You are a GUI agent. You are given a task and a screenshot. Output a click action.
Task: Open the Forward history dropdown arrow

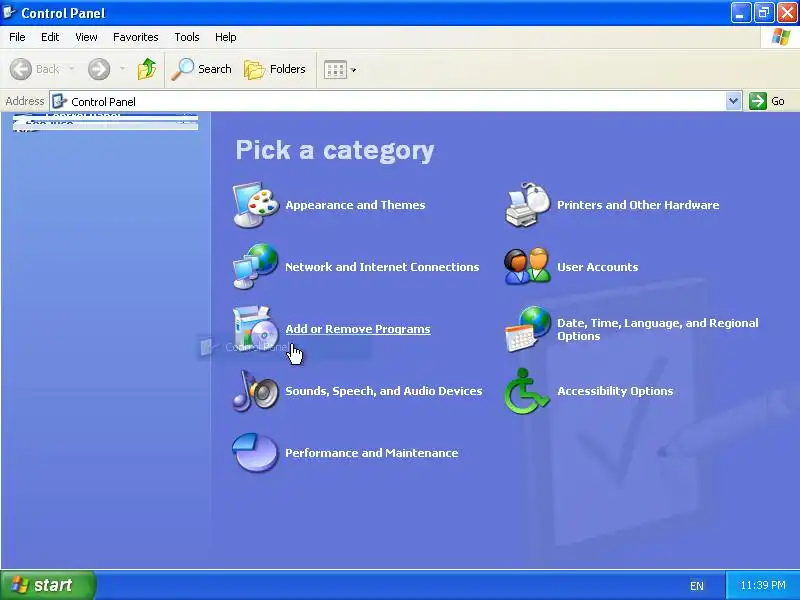click(122, 69)
